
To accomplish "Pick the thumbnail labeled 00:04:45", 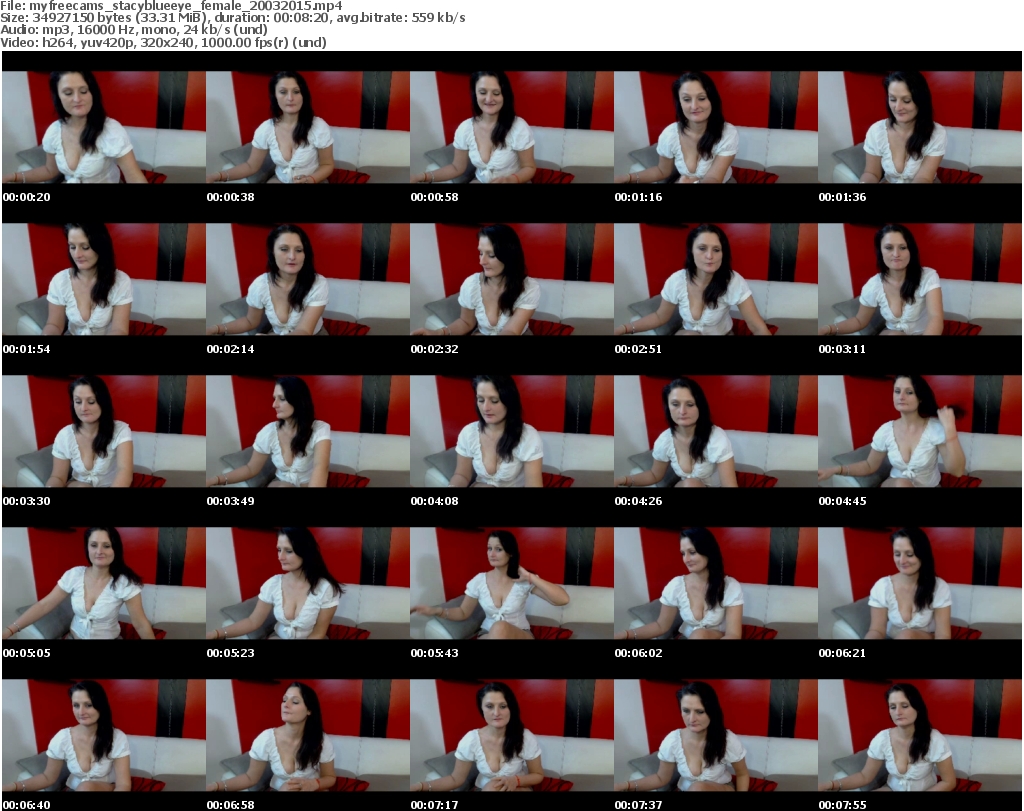I will pyautogui.click(x=920, y=431).
